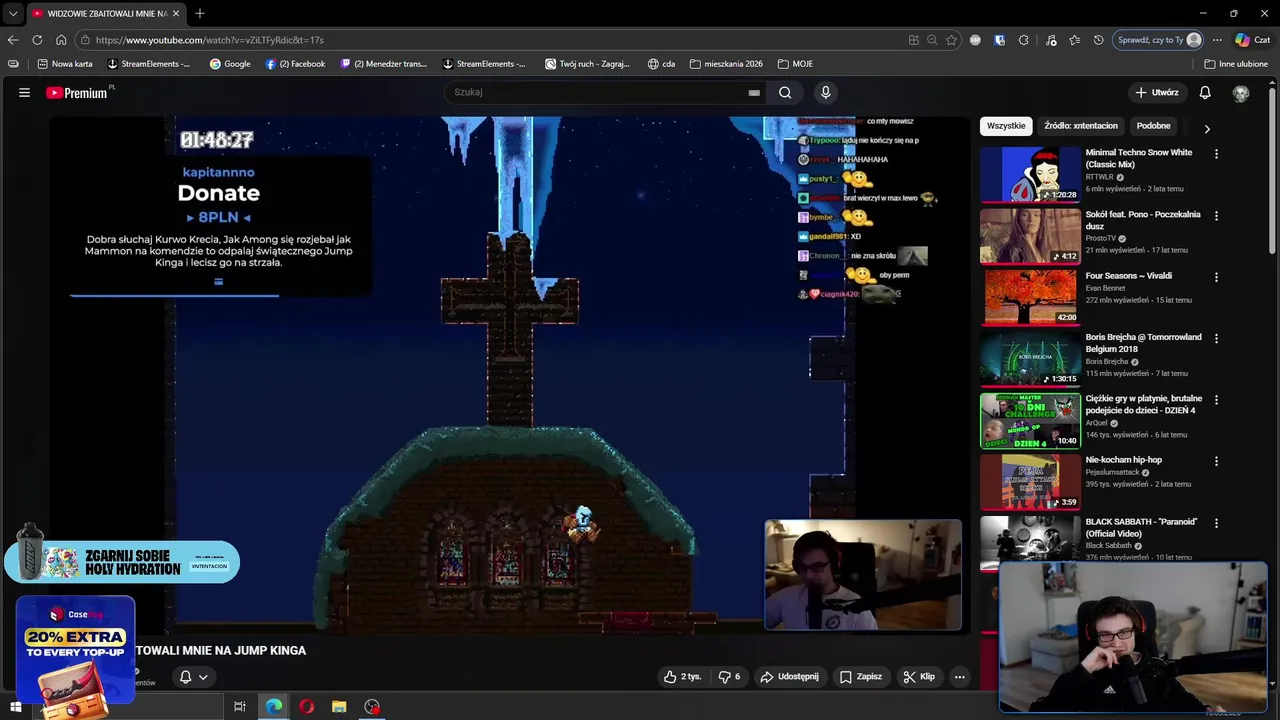Open Windows Start menu

click(x=16, y=707)
